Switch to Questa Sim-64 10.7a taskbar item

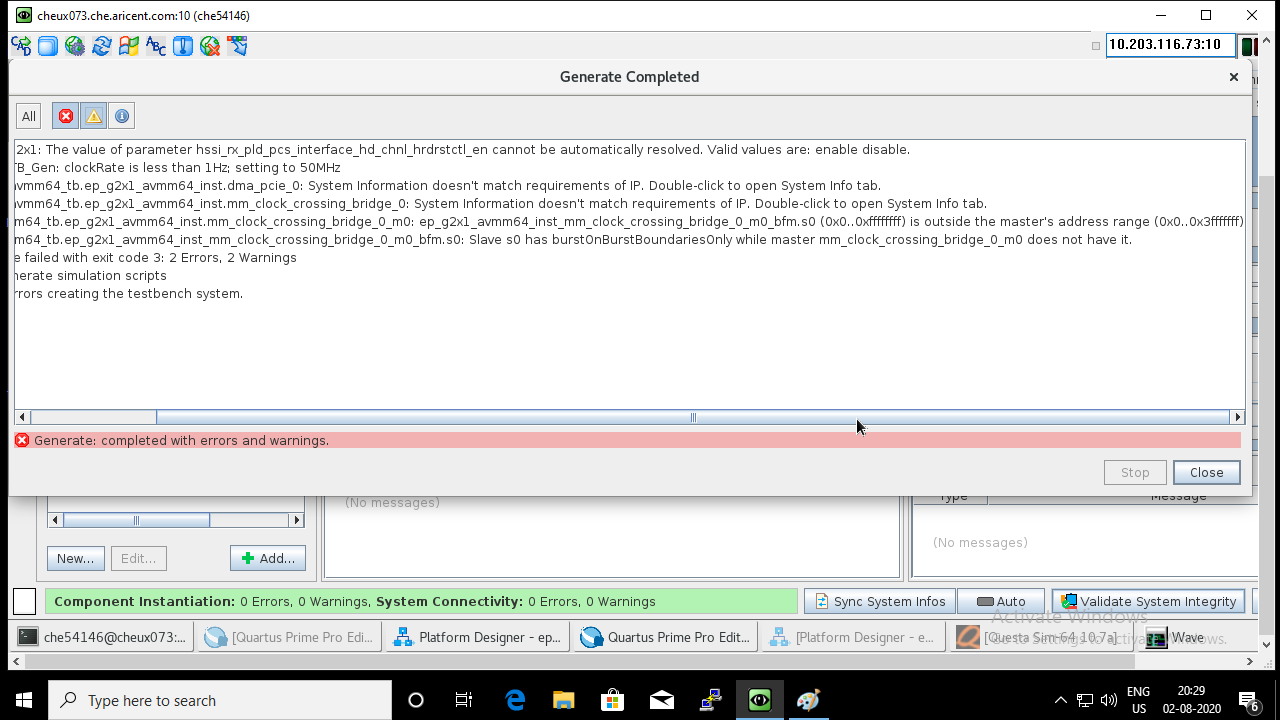click(x=1040, y=637)
